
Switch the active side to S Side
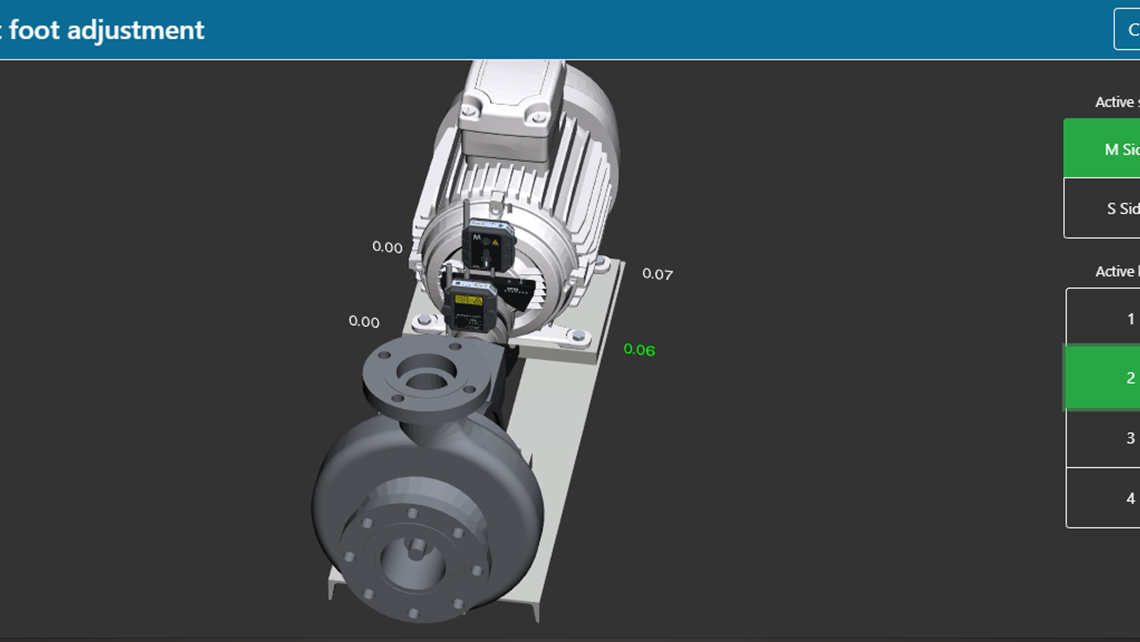coord(1110,208)
